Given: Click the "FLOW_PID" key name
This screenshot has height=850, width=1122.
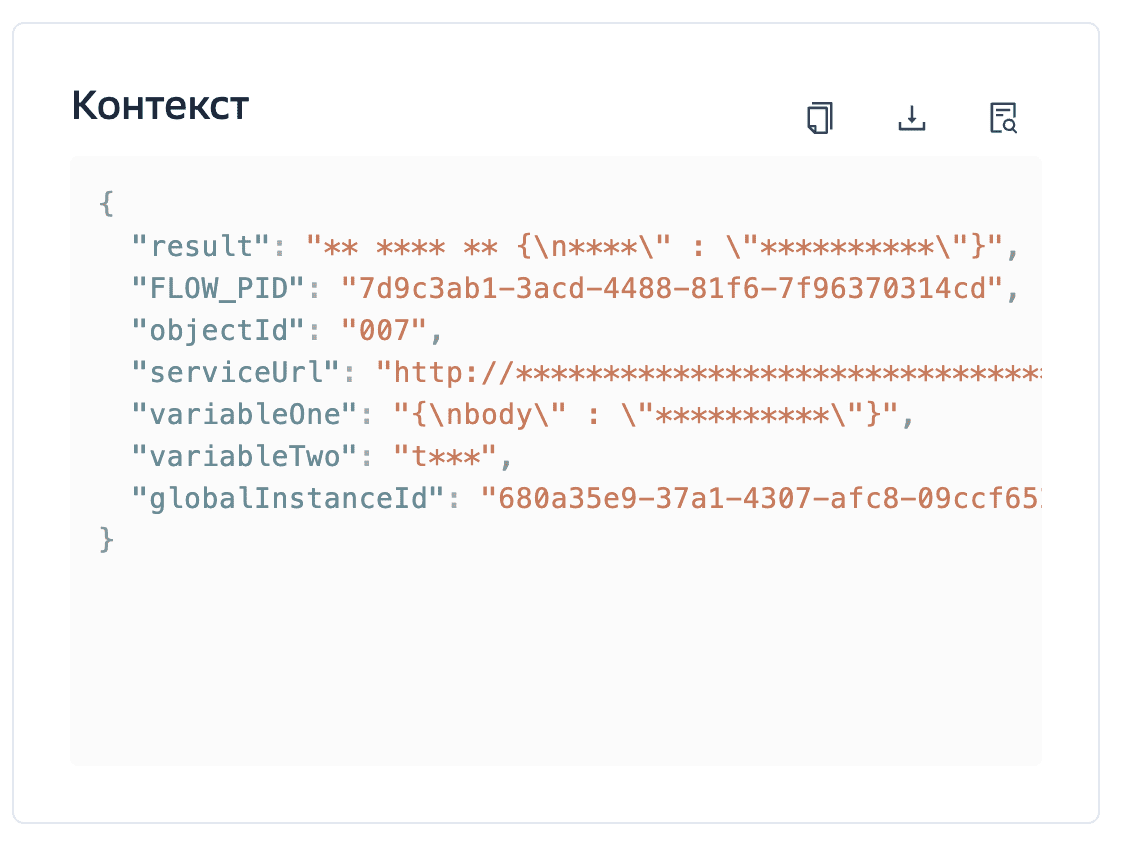Looking at the screenshot, I should coord(219,289).
